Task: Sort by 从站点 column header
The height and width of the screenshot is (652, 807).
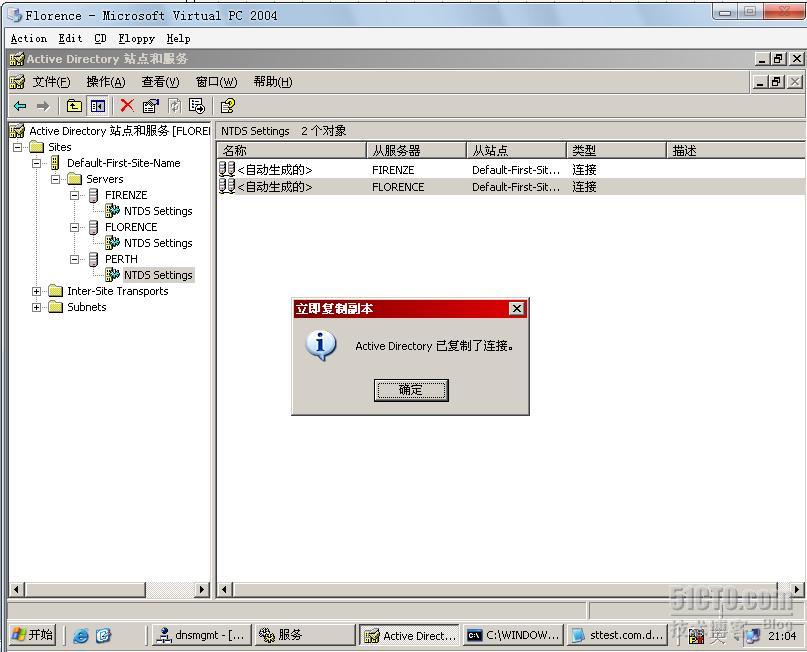Action: click(516, 150)
